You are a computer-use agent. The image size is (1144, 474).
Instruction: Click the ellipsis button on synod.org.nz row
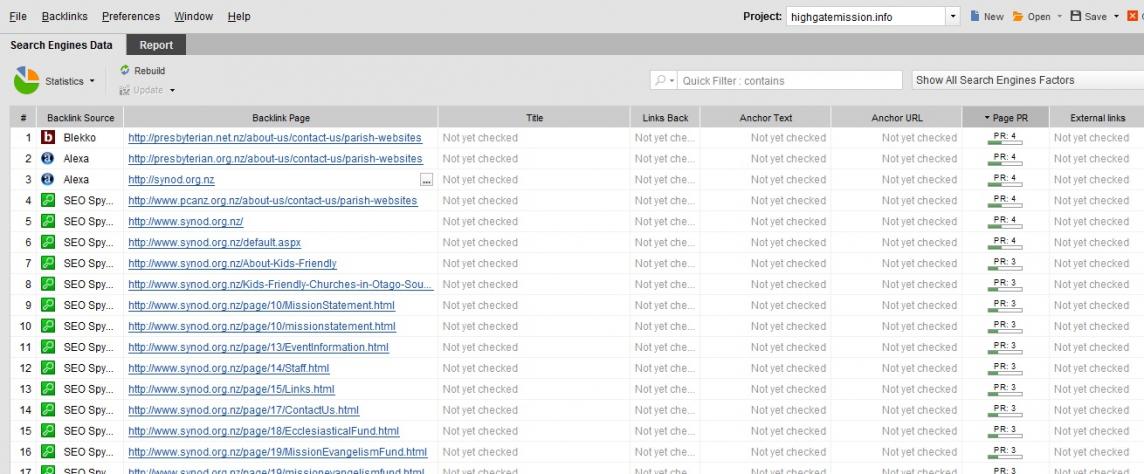tap(427, 180)
